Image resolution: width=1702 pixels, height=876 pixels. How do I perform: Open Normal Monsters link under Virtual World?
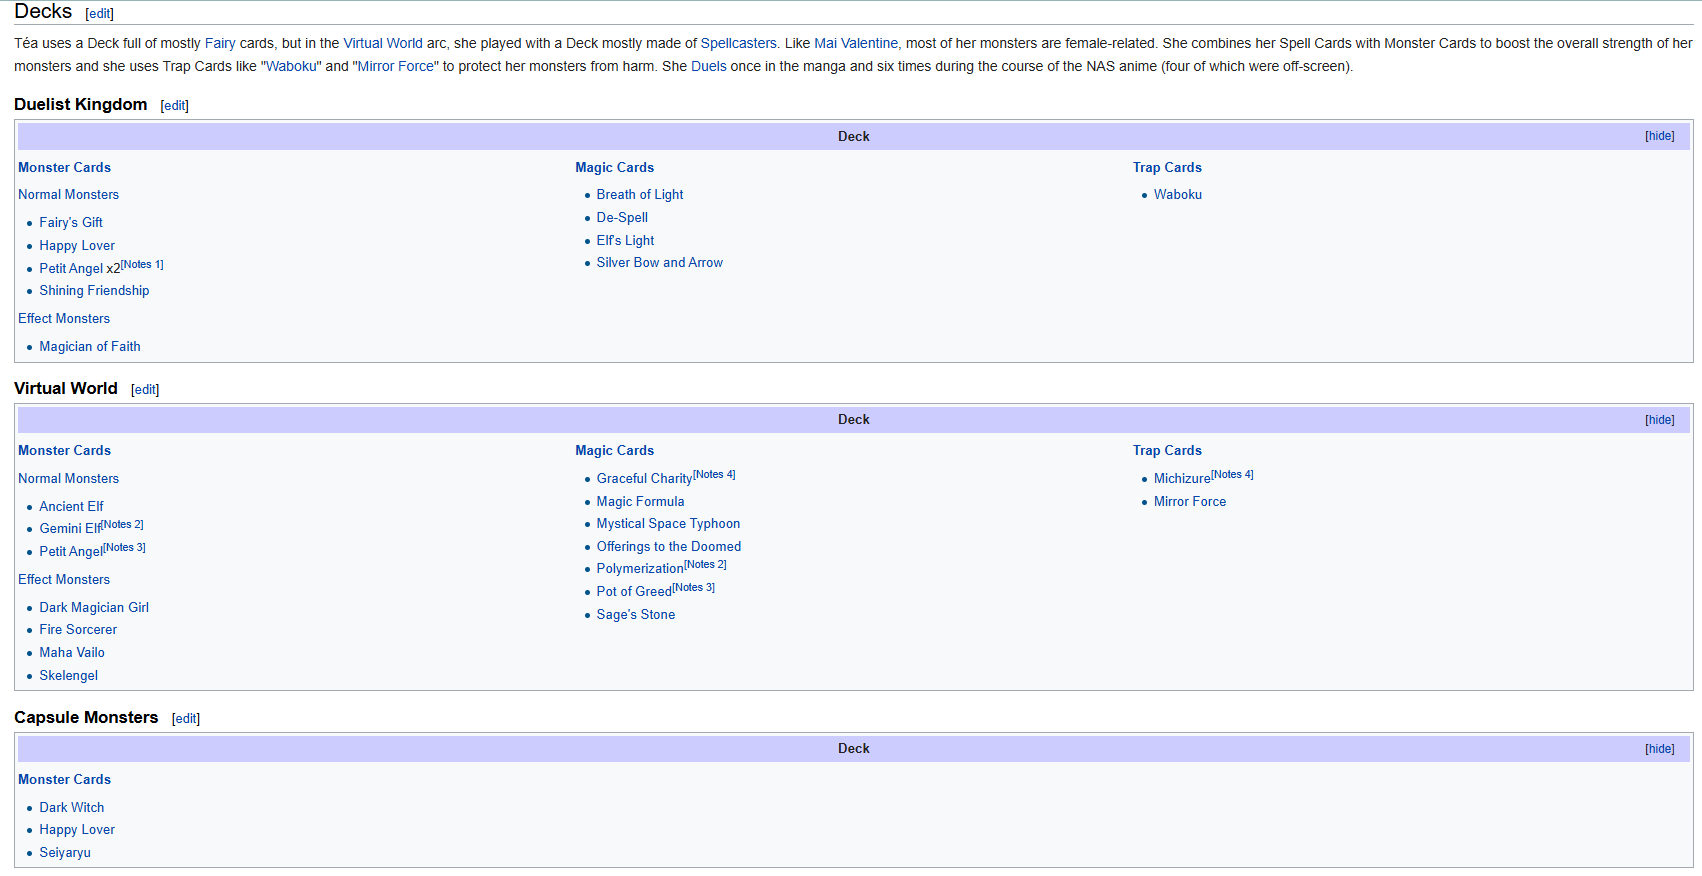point(68,479)
